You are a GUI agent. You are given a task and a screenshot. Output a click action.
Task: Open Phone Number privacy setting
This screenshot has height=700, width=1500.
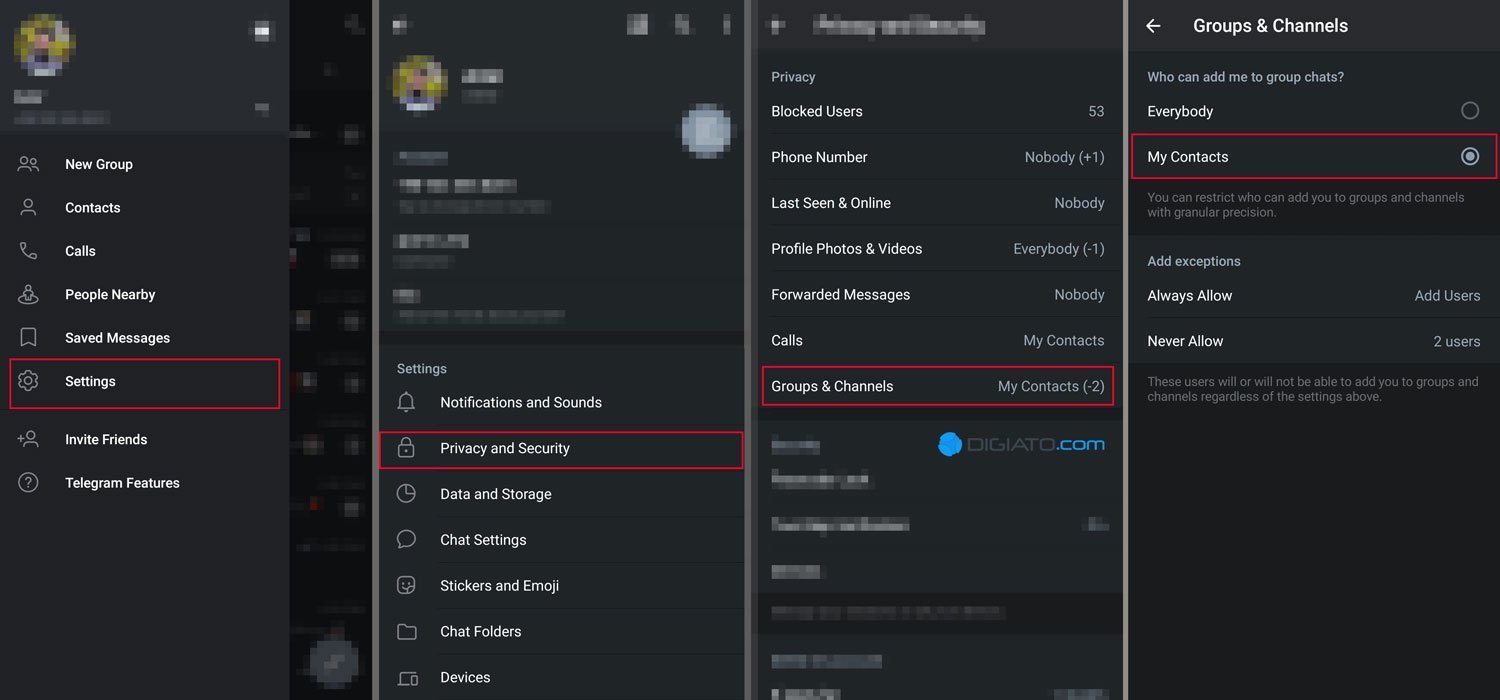(937, 157)
